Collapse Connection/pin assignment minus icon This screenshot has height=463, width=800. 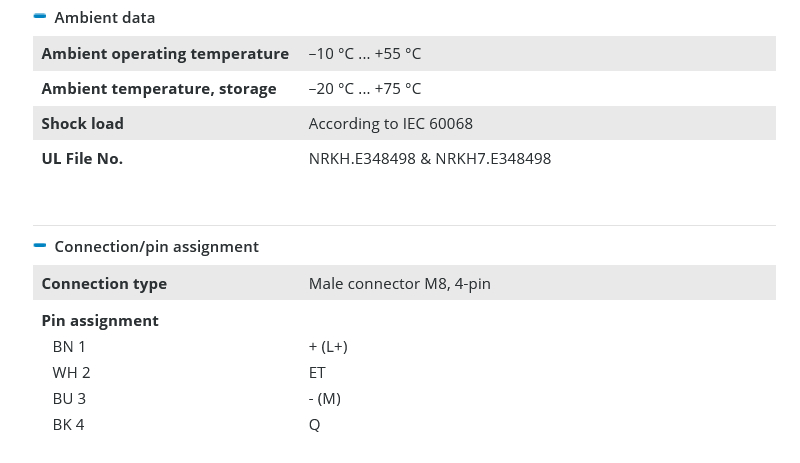(x=40, y=245)
